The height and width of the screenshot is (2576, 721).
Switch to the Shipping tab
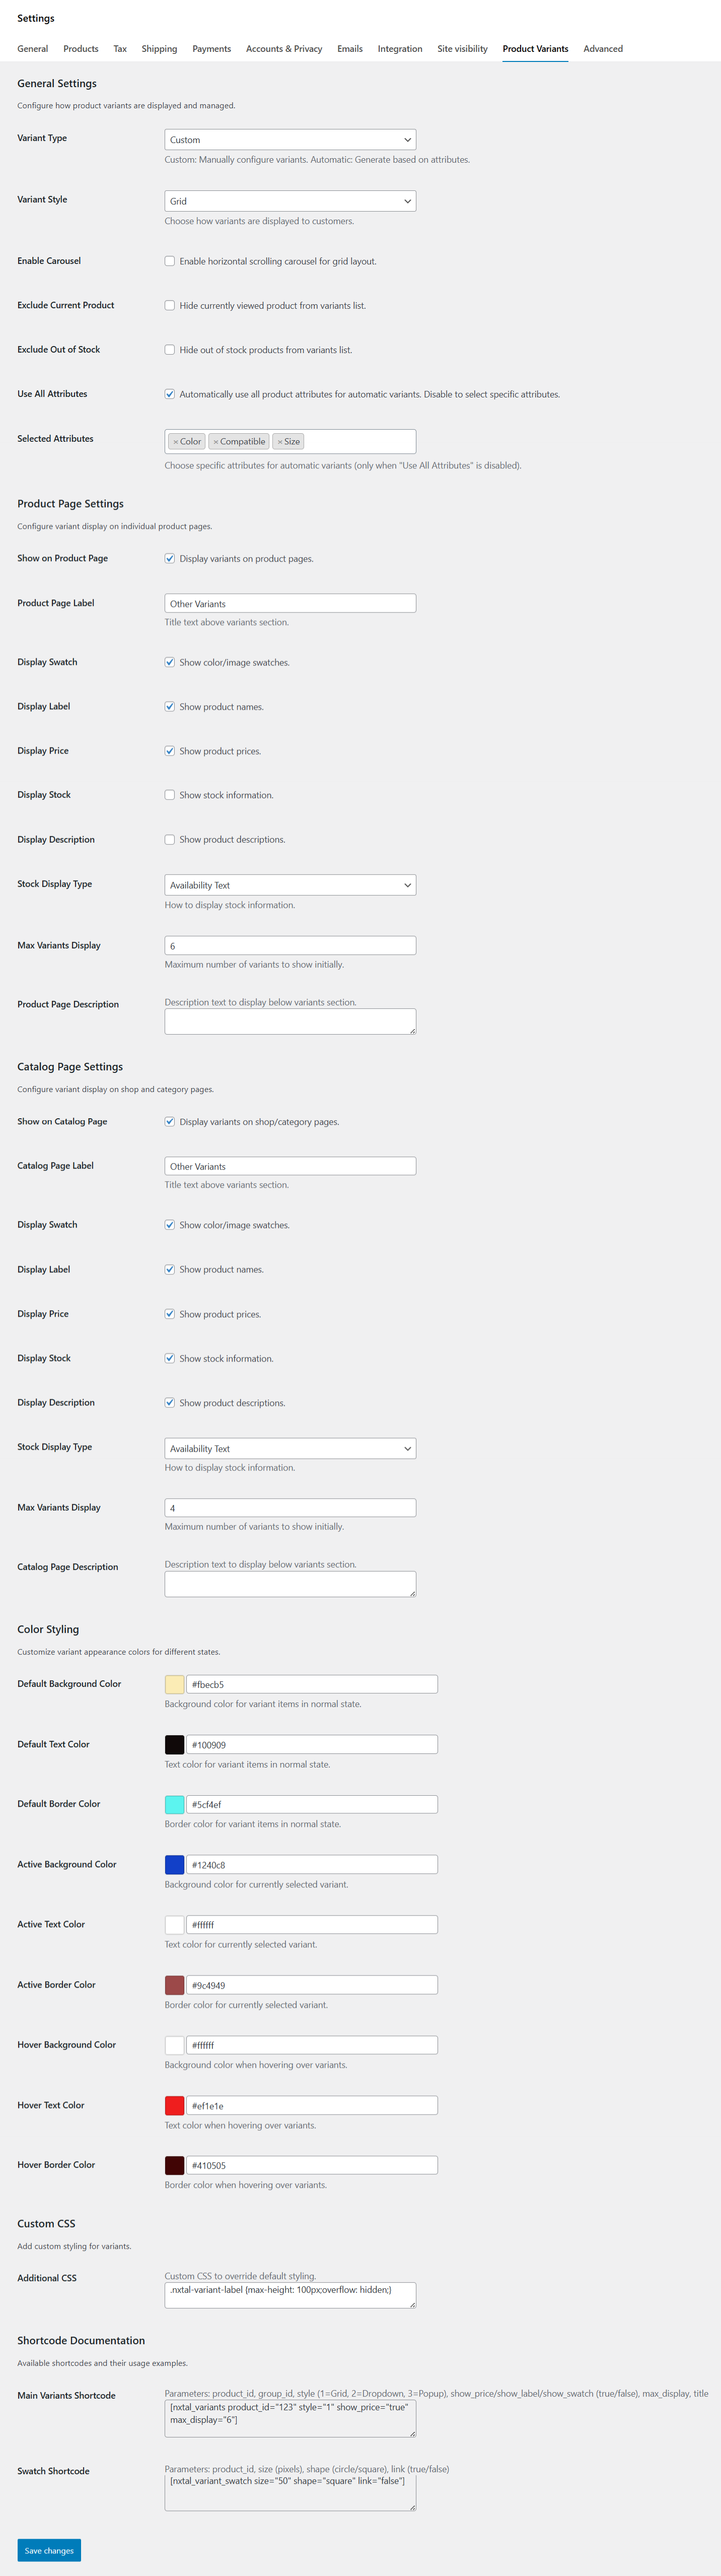coord(159,49)
